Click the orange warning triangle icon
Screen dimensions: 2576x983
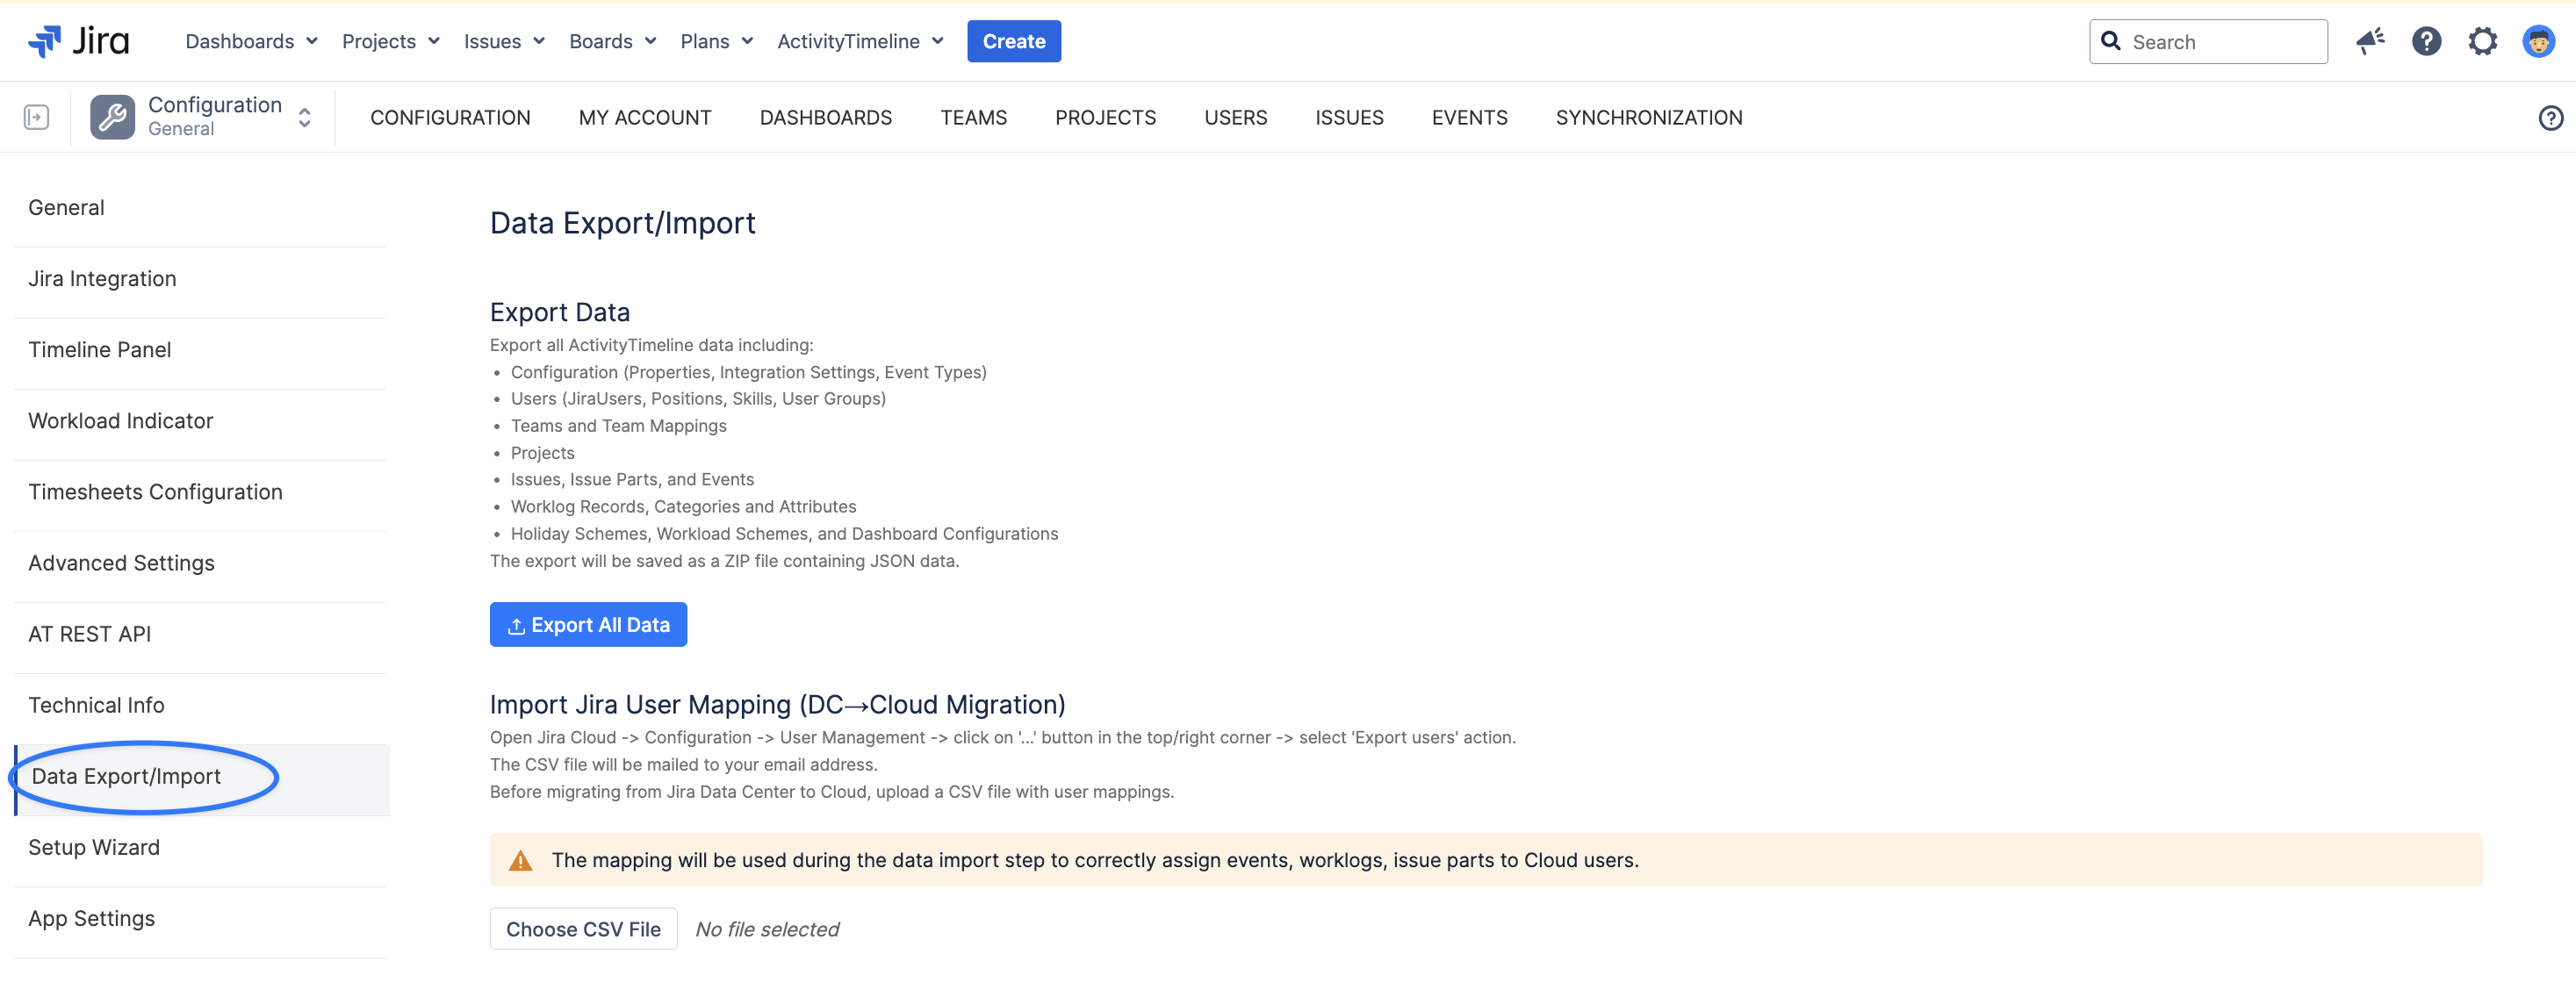pos(520,860)
